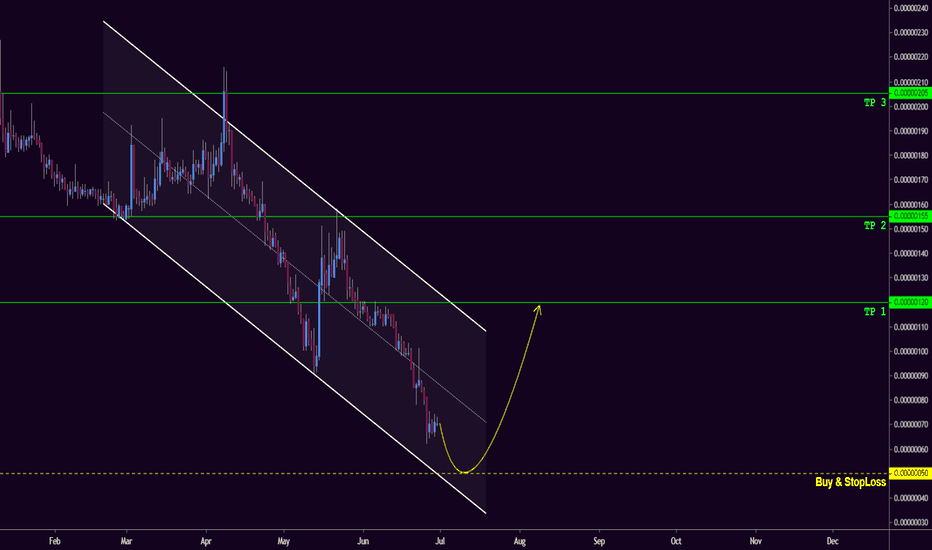Screen dimensions: 932x550
Task: Select the lower white channel trendline
Action: pyautogui.click(x=295, y=359)
